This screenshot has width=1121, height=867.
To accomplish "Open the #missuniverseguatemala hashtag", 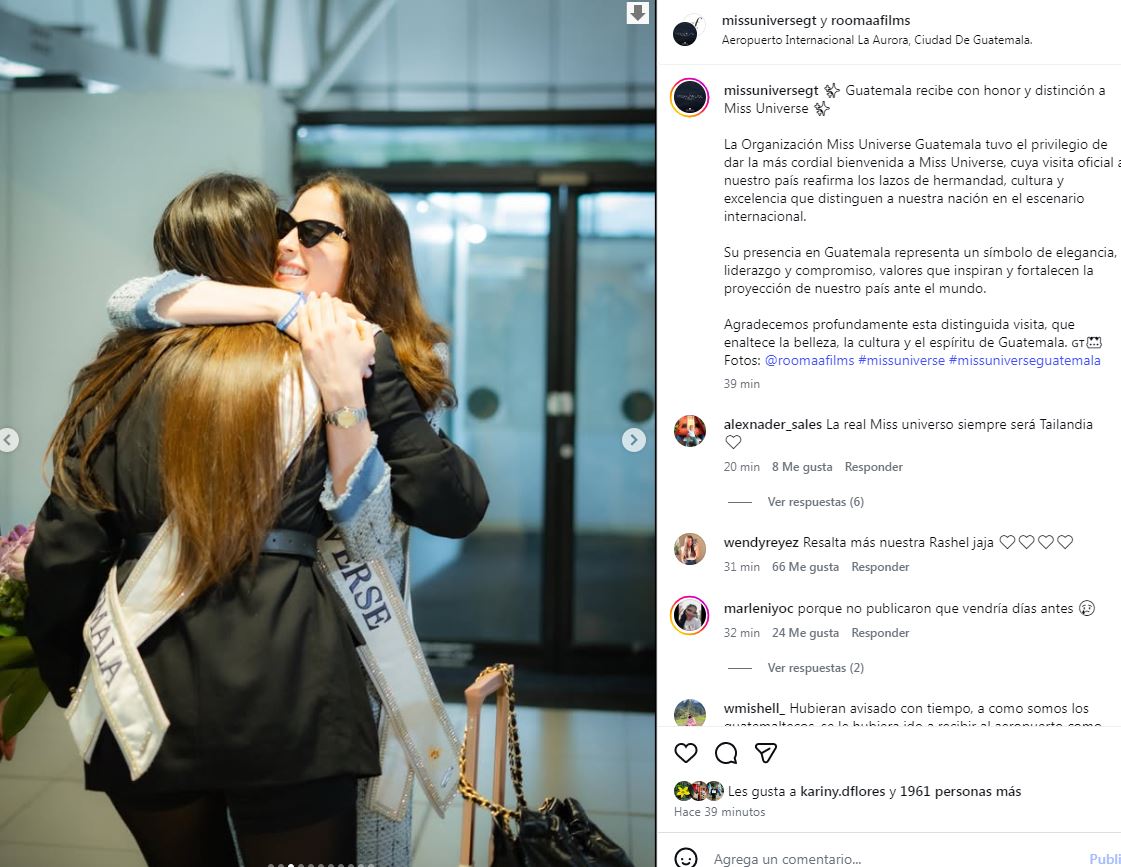I will pyautogui.click(x=1024, y=360).
